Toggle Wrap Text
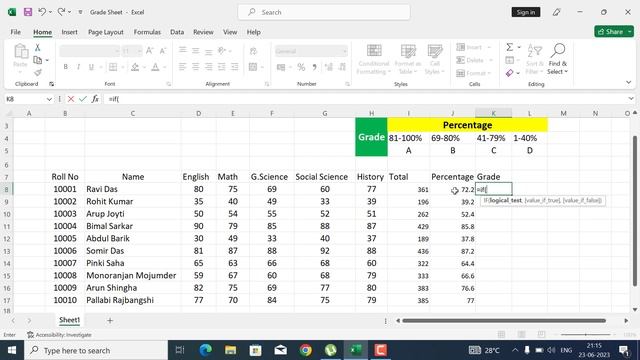This screenshot has width=640, height=360. (x=253, y=51)
